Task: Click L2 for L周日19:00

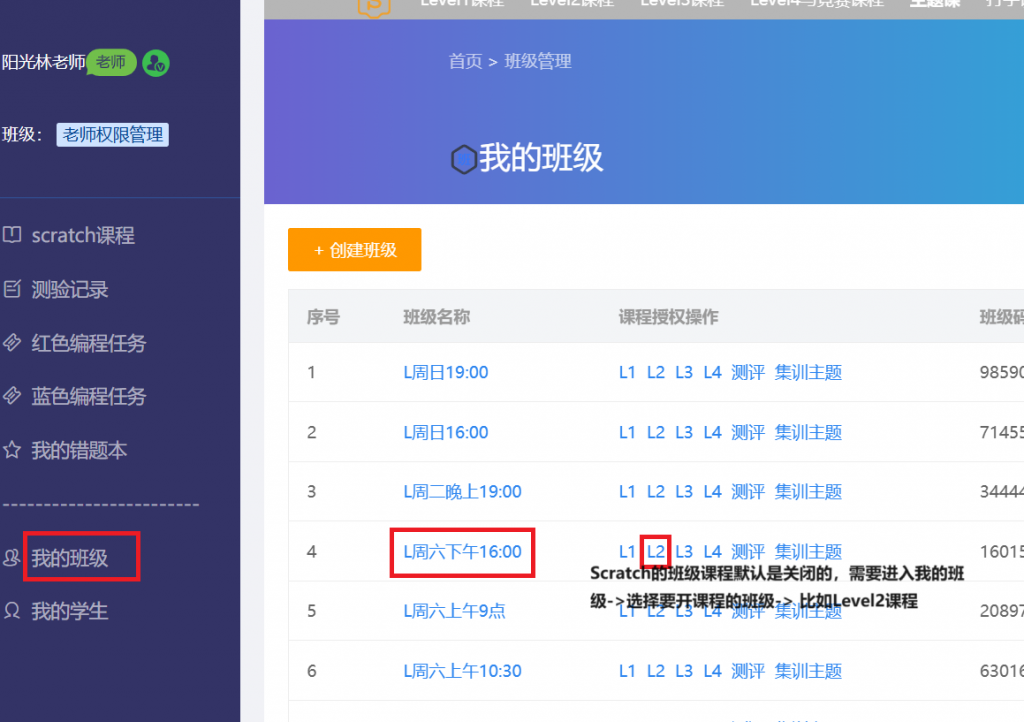Action: pos(656,372)
